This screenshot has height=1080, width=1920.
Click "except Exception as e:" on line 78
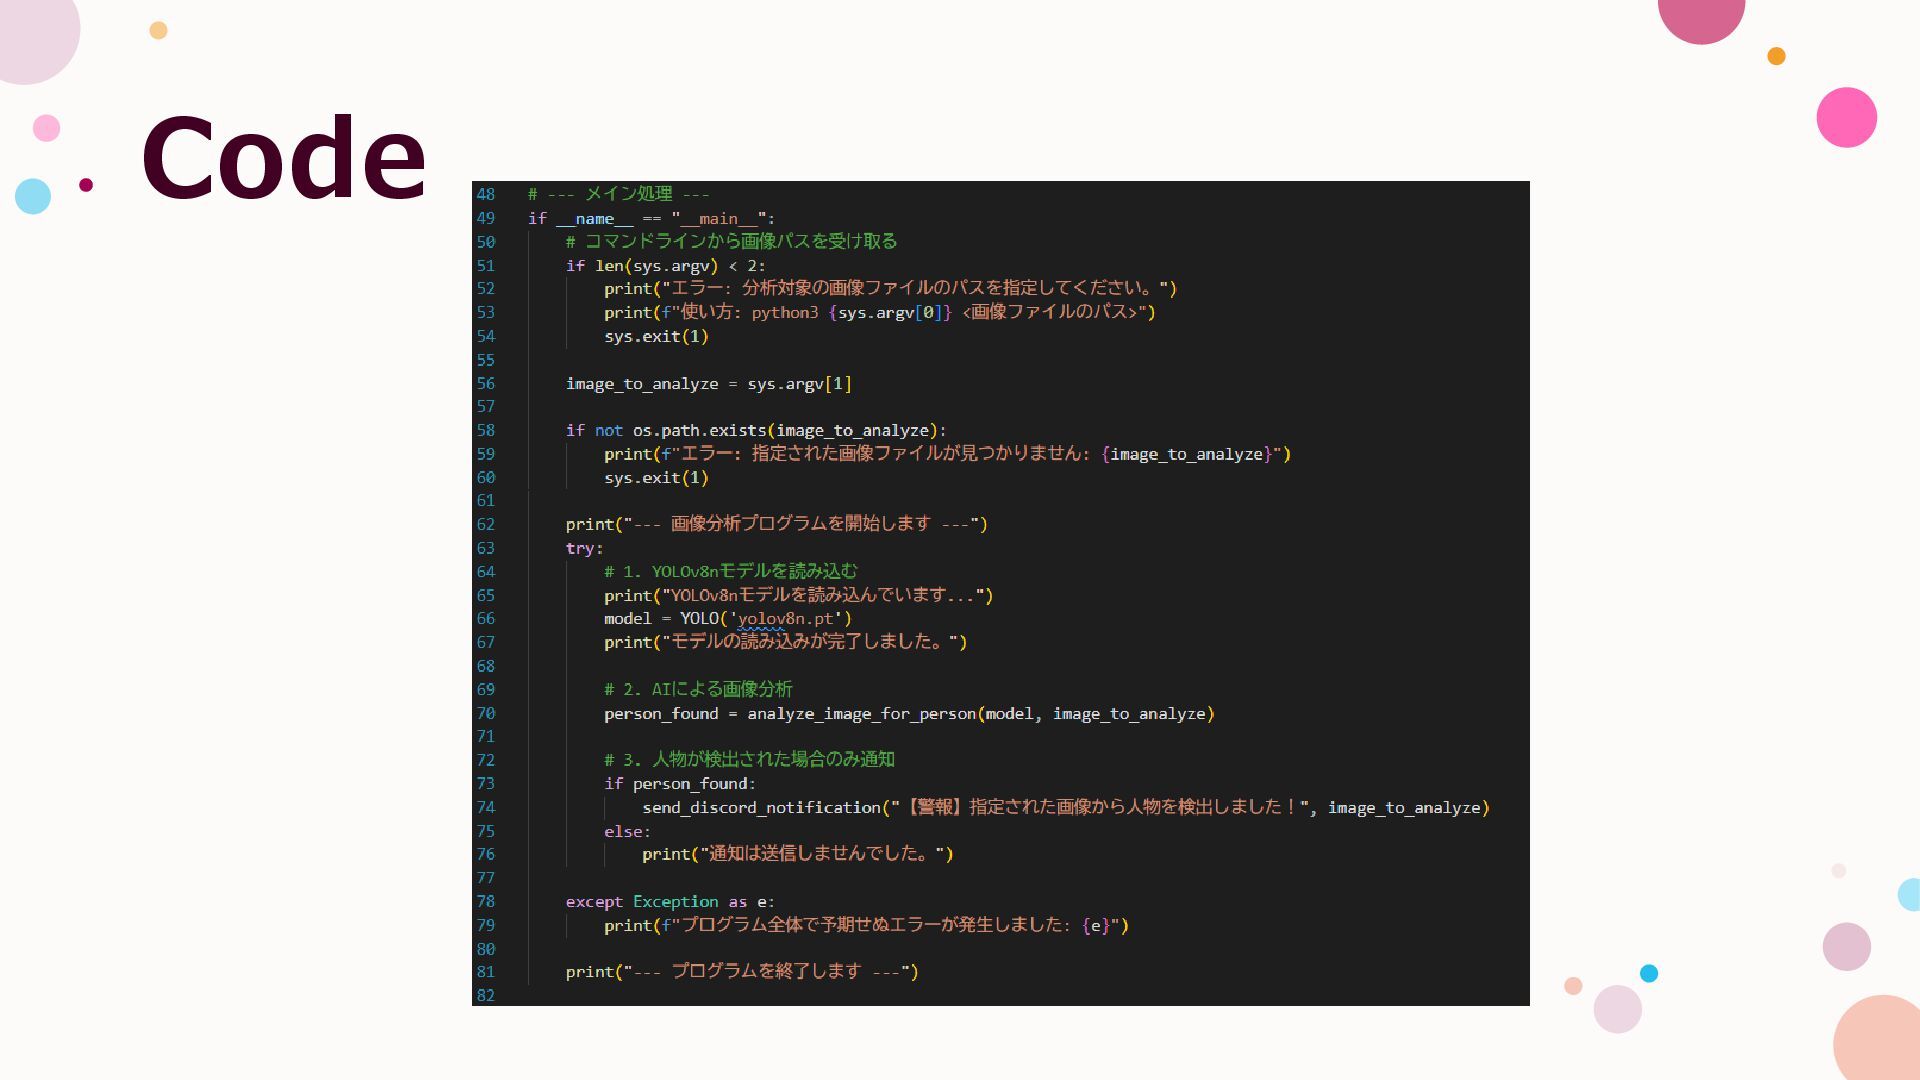coord(670,901)
